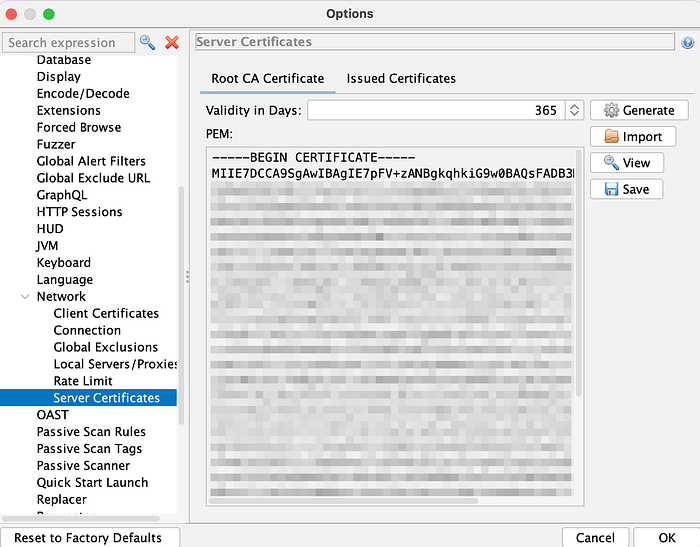Click the Validity in Days field
The image size is (700, 547).
click(x=436, y=110)
